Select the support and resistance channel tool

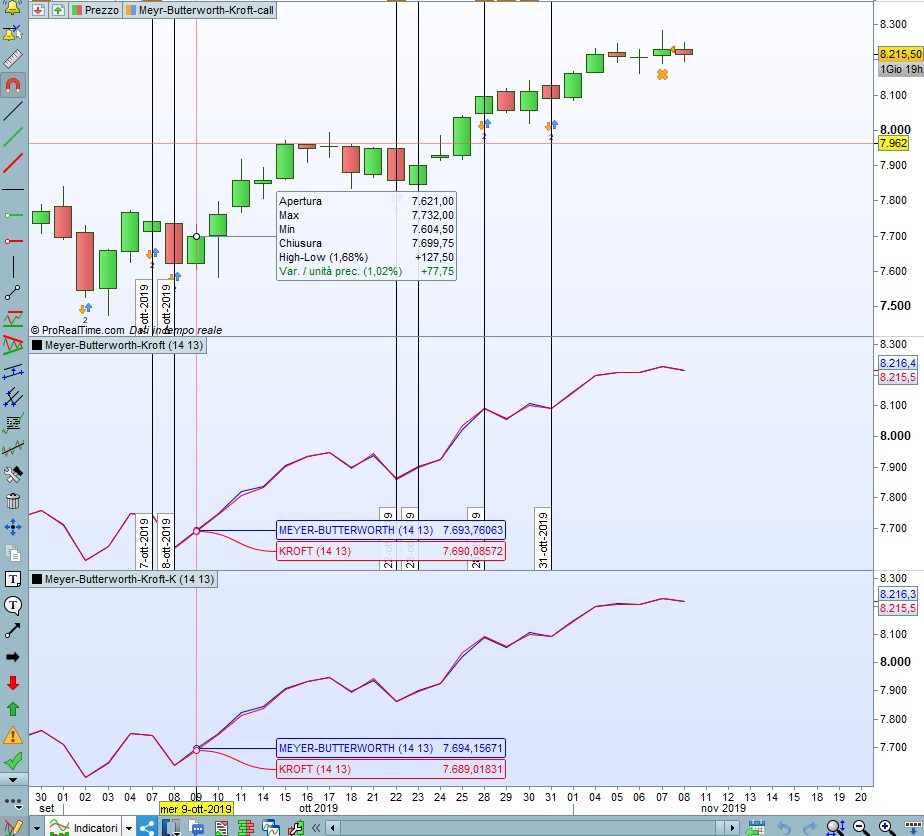[12, 319]
